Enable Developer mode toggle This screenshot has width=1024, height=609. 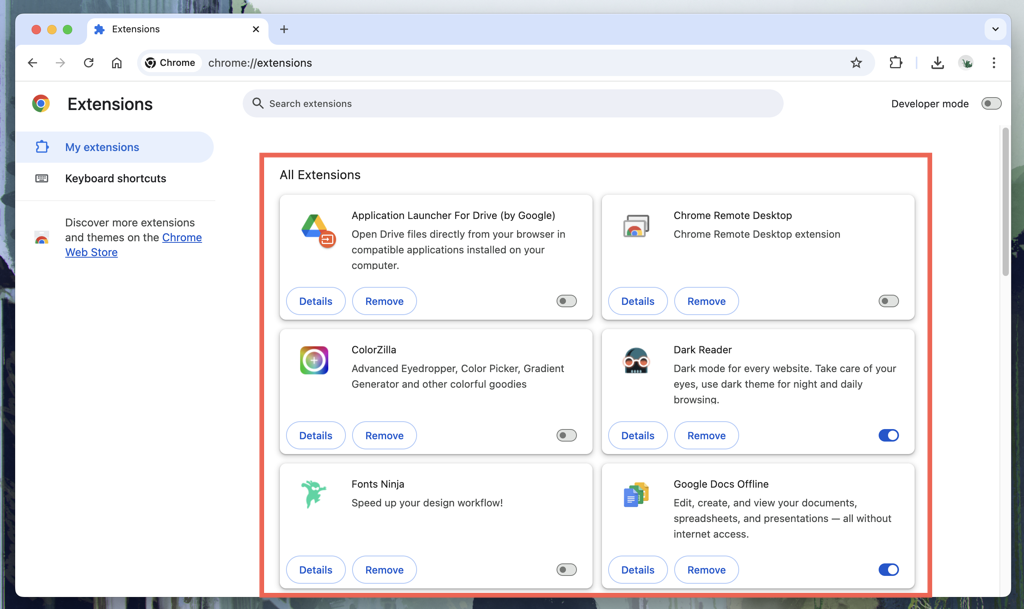point(990,104)
